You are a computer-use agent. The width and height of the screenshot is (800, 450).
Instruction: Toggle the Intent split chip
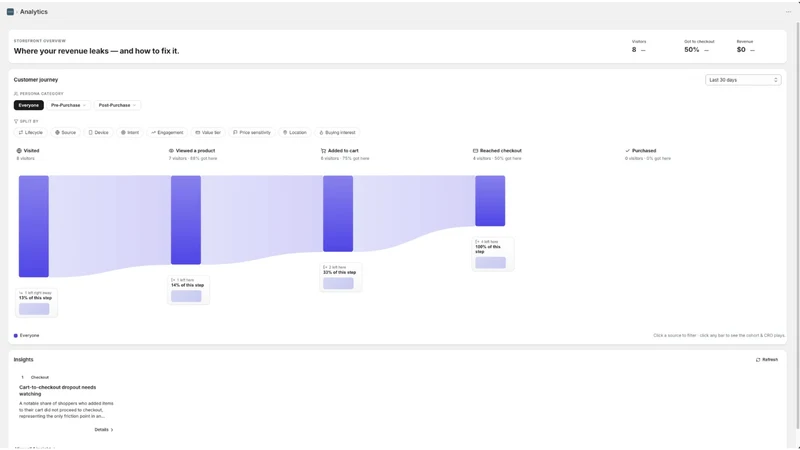pyautogui.click(x=130, y=133)
